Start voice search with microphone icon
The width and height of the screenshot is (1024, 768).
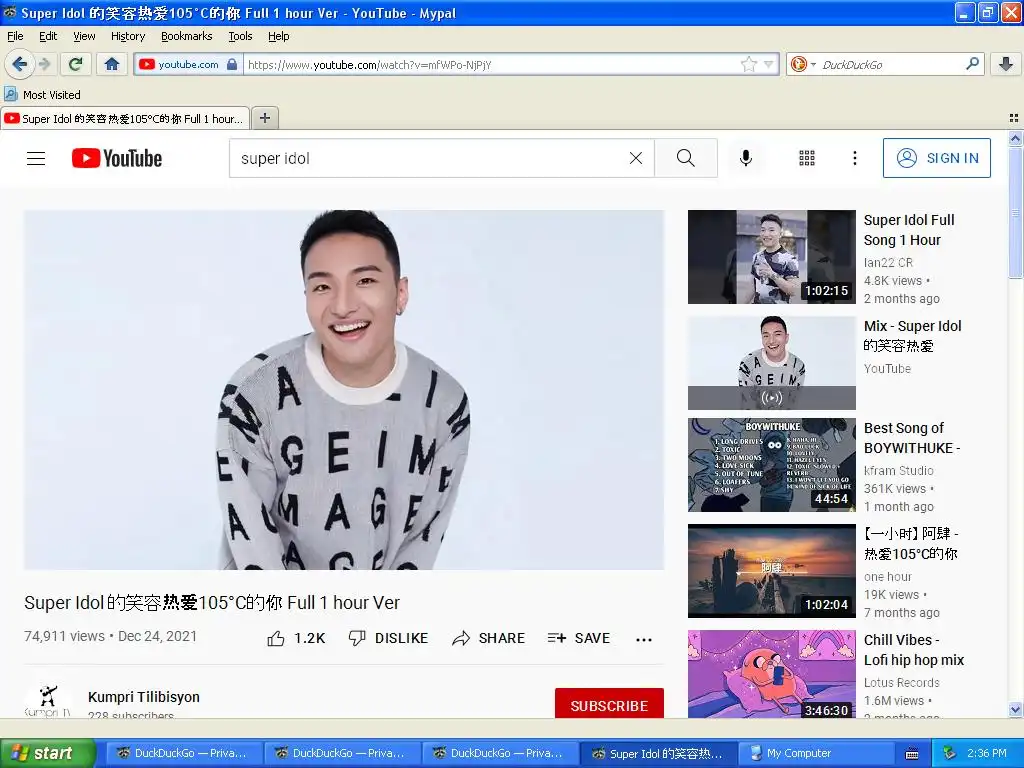[x=745, y=158]
